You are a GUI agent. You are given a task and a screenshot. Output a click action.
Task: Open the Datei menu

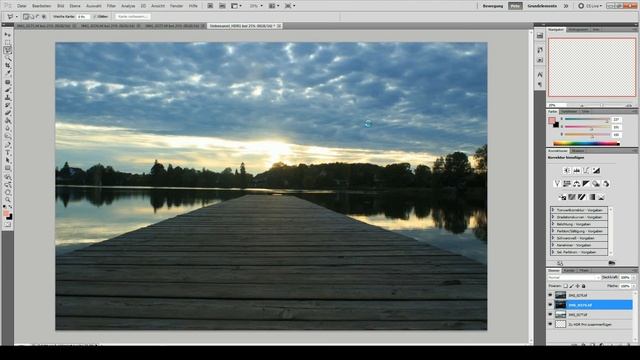tap(22, 6)
